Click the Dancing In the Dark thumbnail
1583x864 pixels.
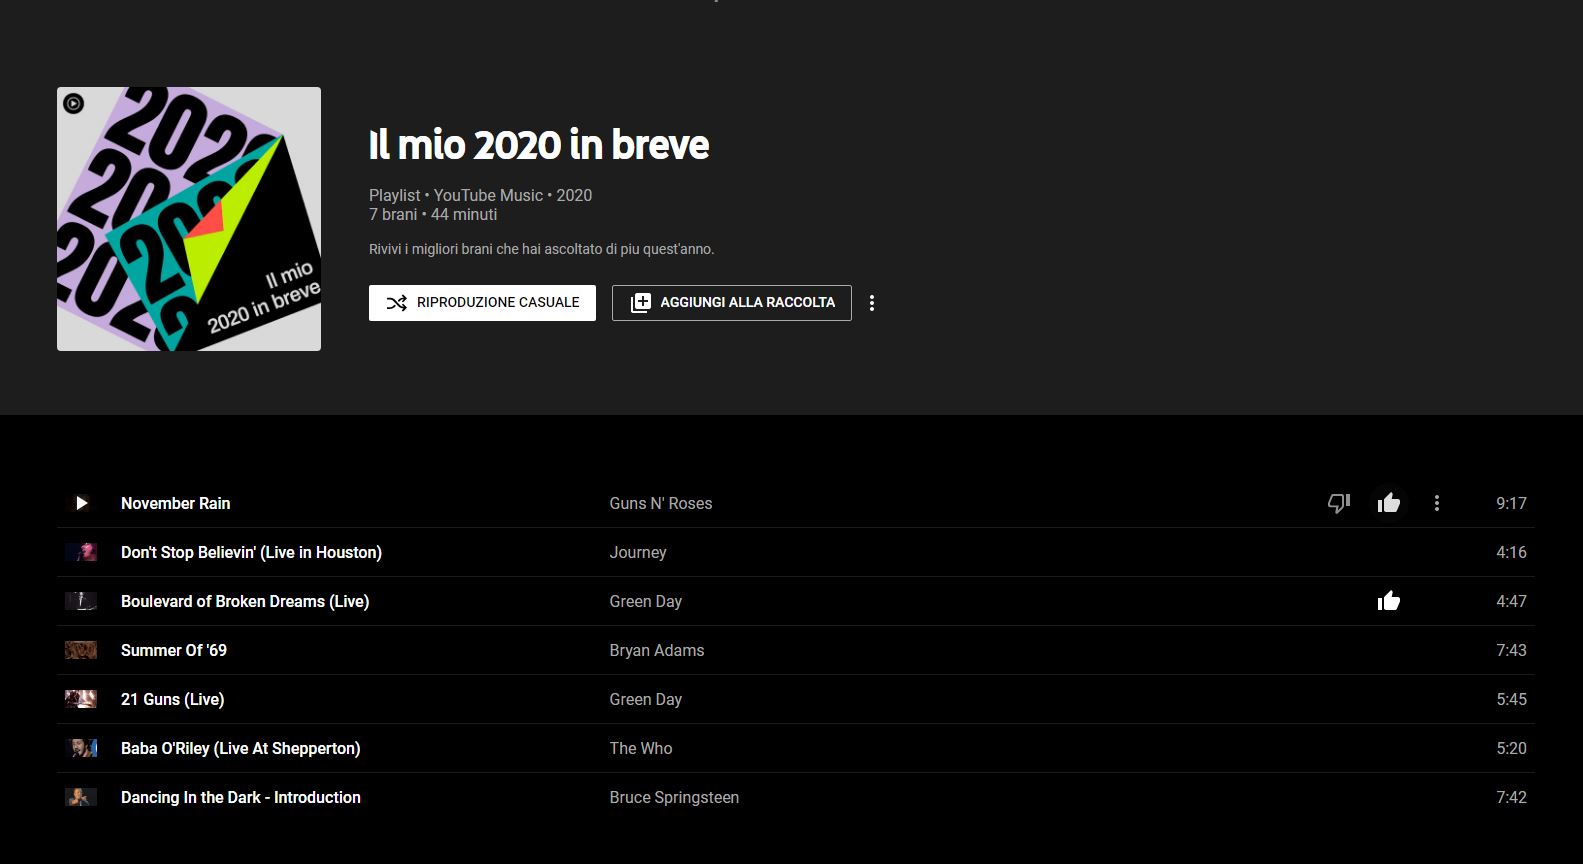[81, 797]
